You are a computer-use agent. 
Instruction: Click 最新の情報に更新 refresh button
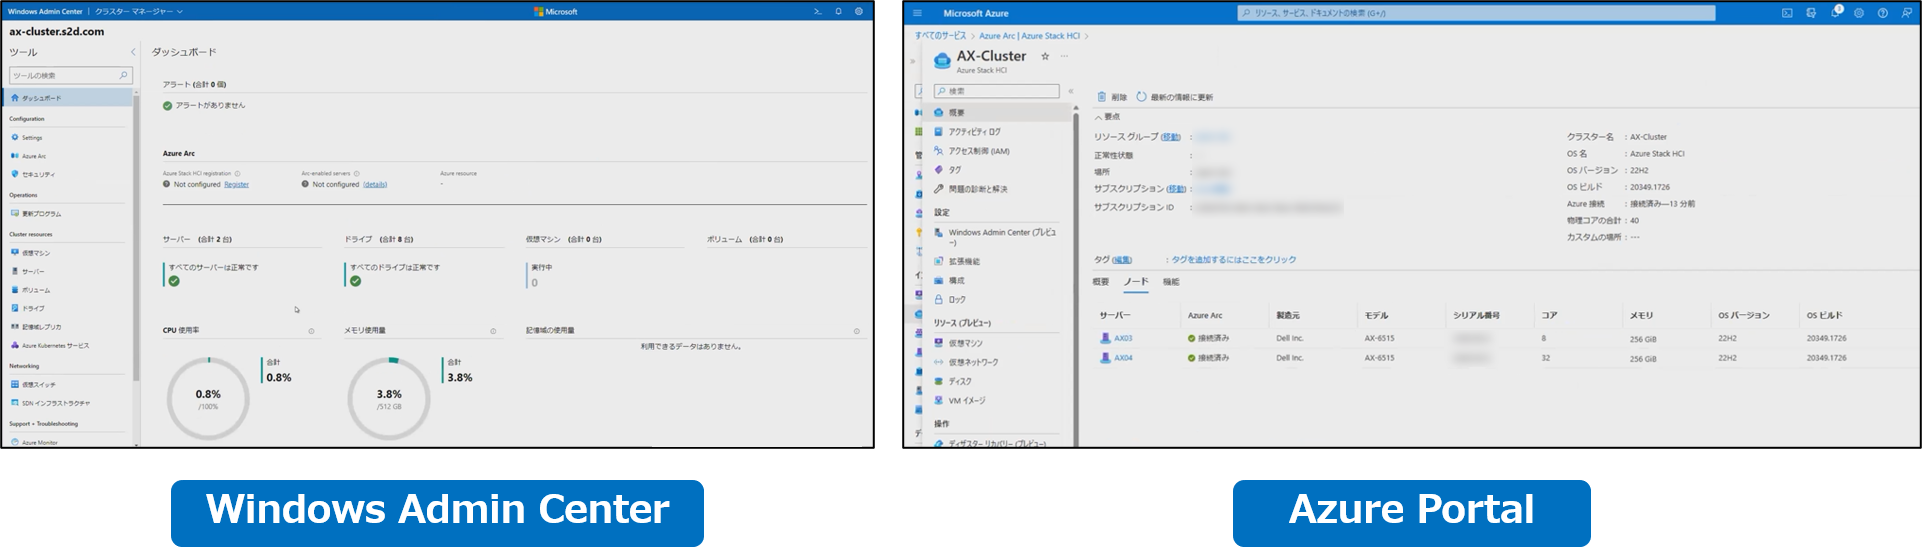click(1175, 97)
